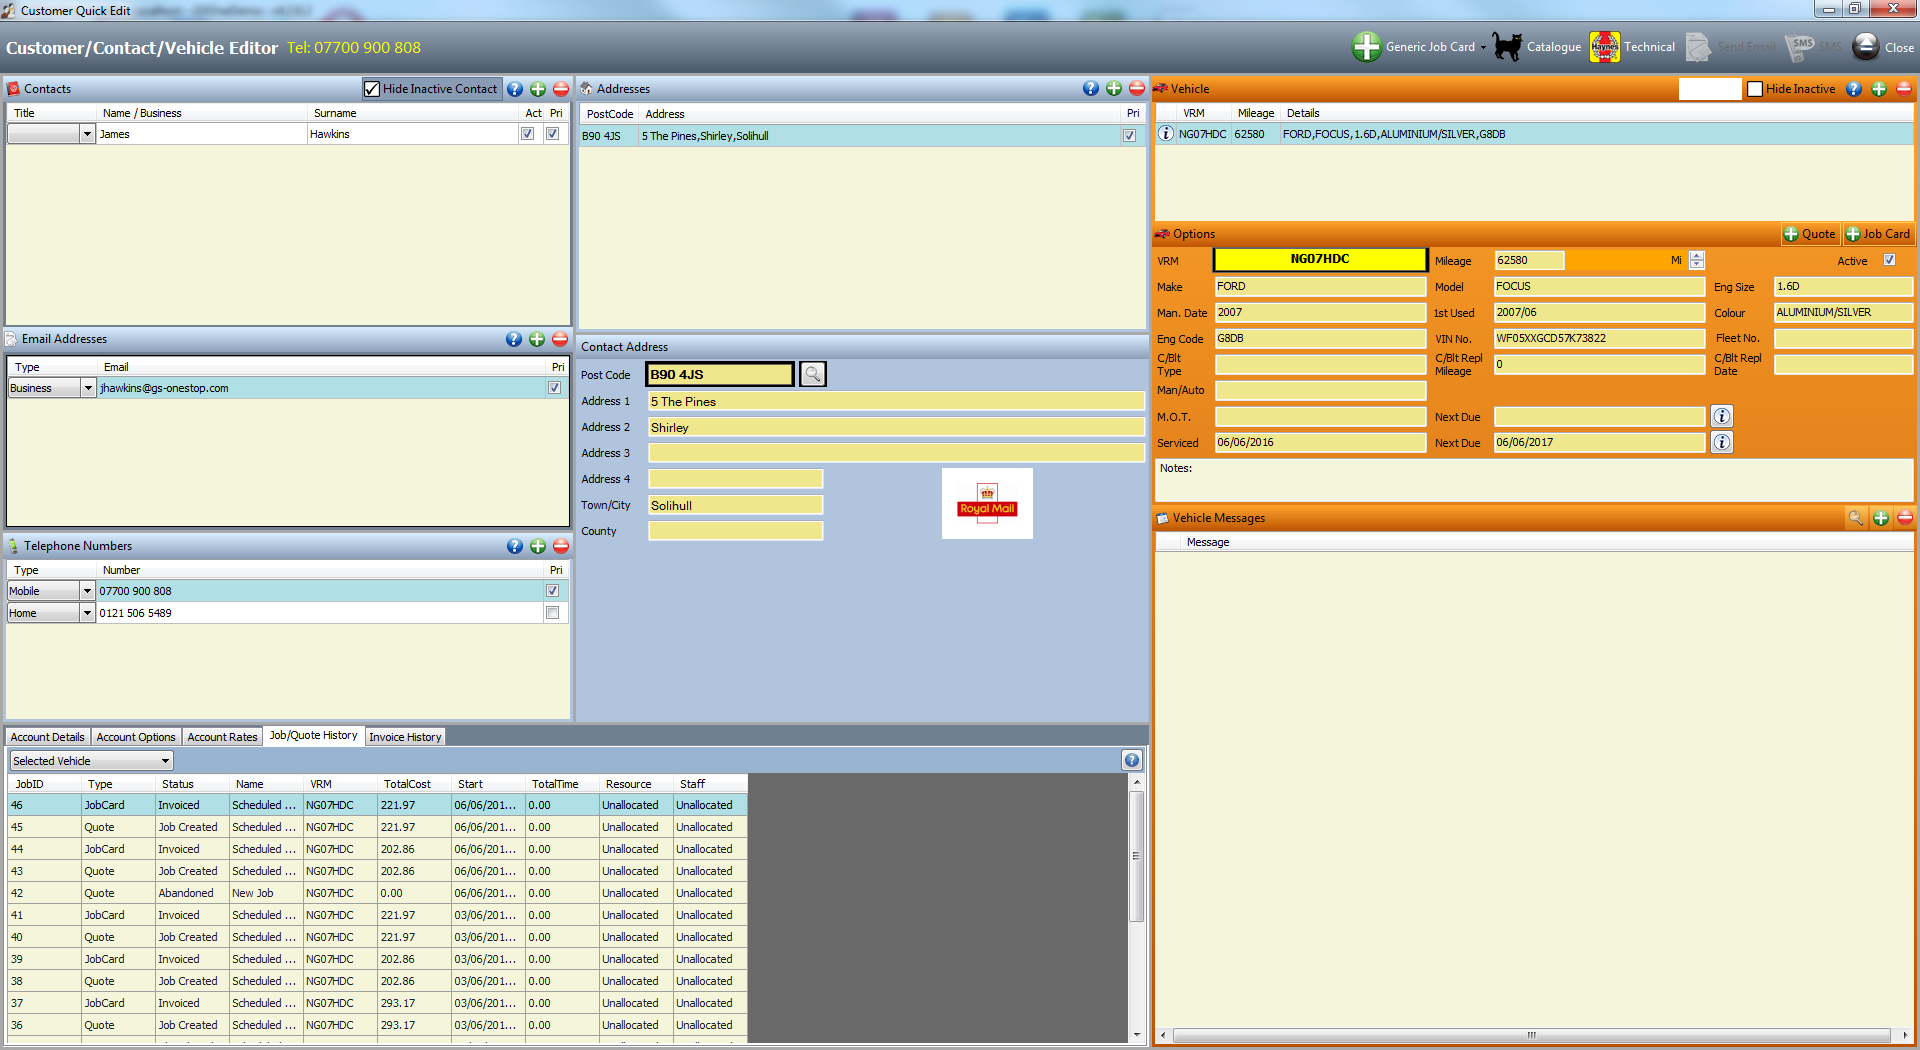Click the Colour field ALUMINIUM/SILVER
The image size is (1920, 1050).
pyautogui.click(x=1843, y=312)
